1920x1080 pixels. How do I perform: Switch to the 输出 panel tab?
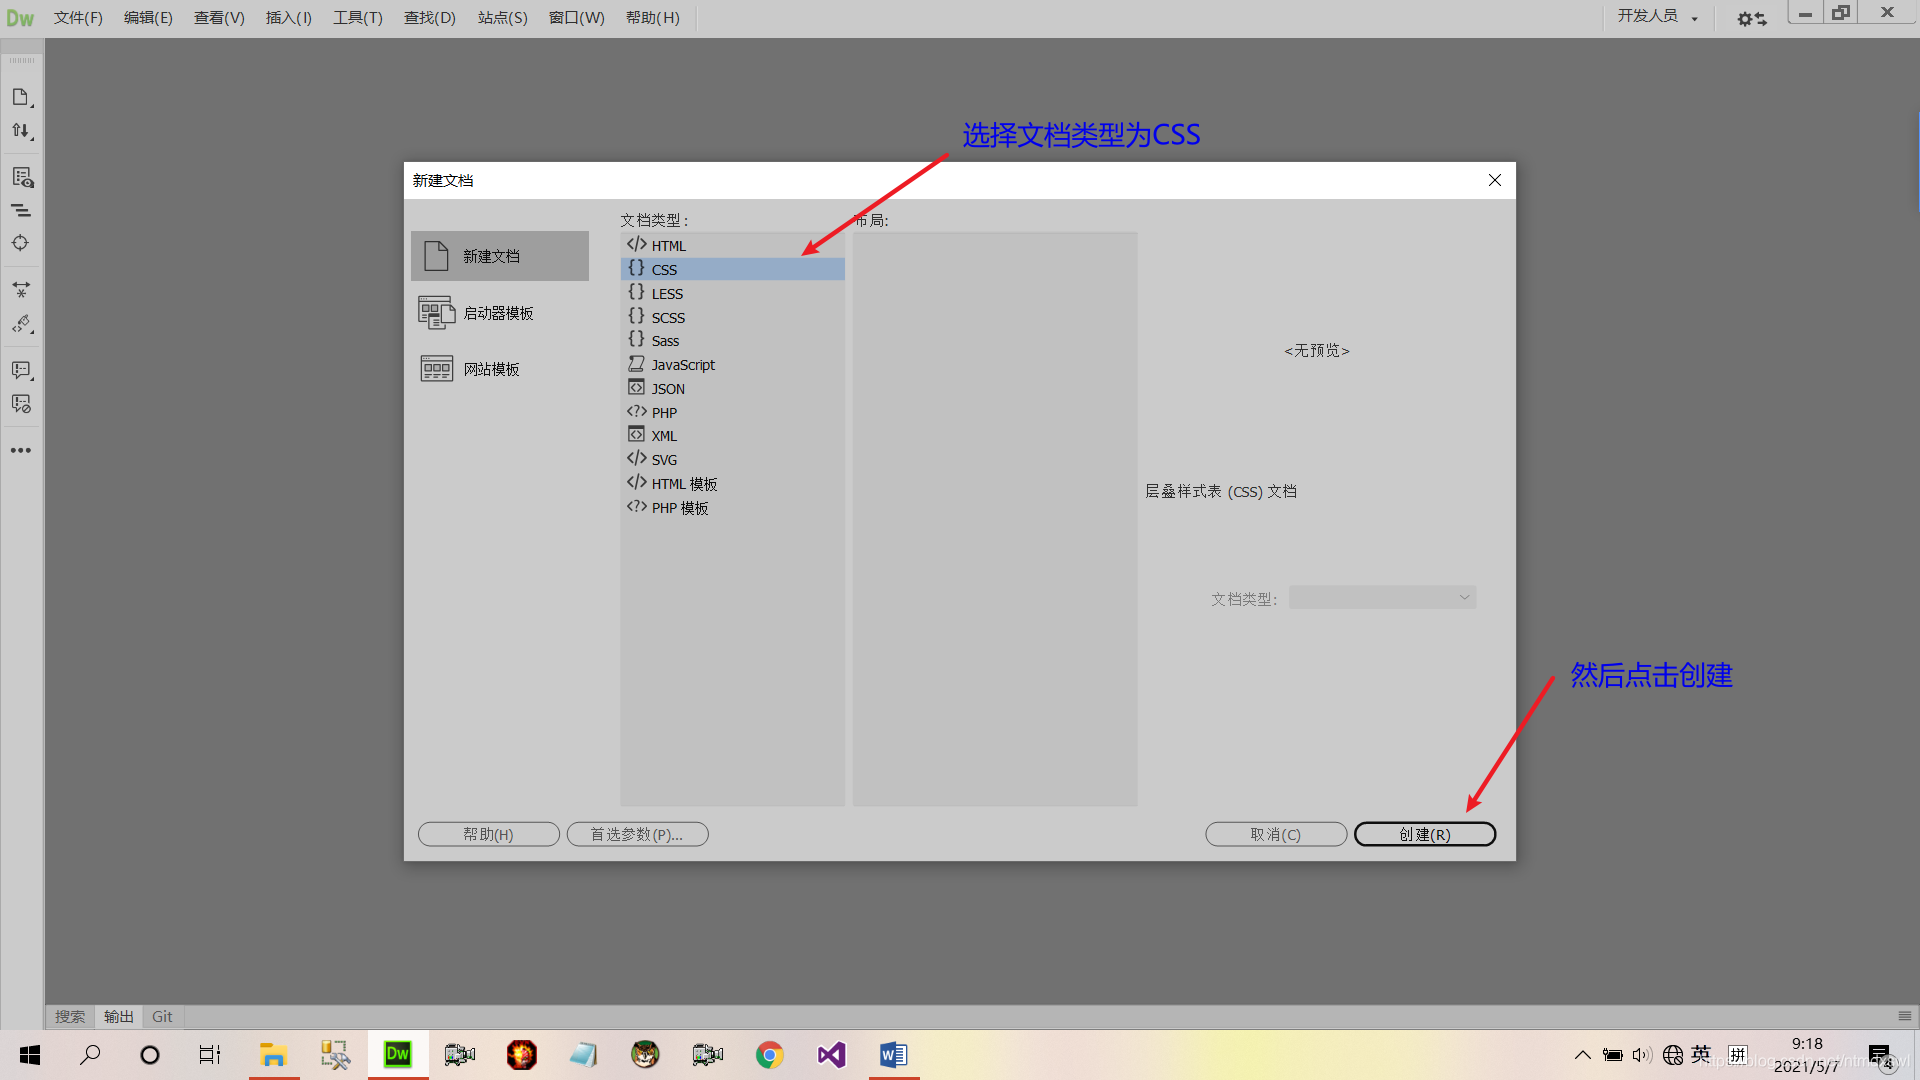[x=118, y=1016]
